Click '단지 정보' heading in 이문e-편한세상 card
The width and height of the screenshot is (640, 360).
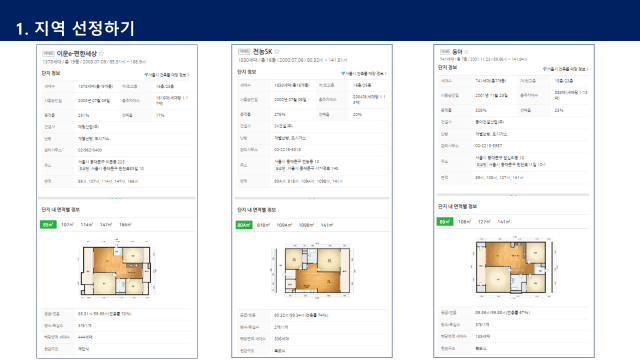click(x=51, y=73)
